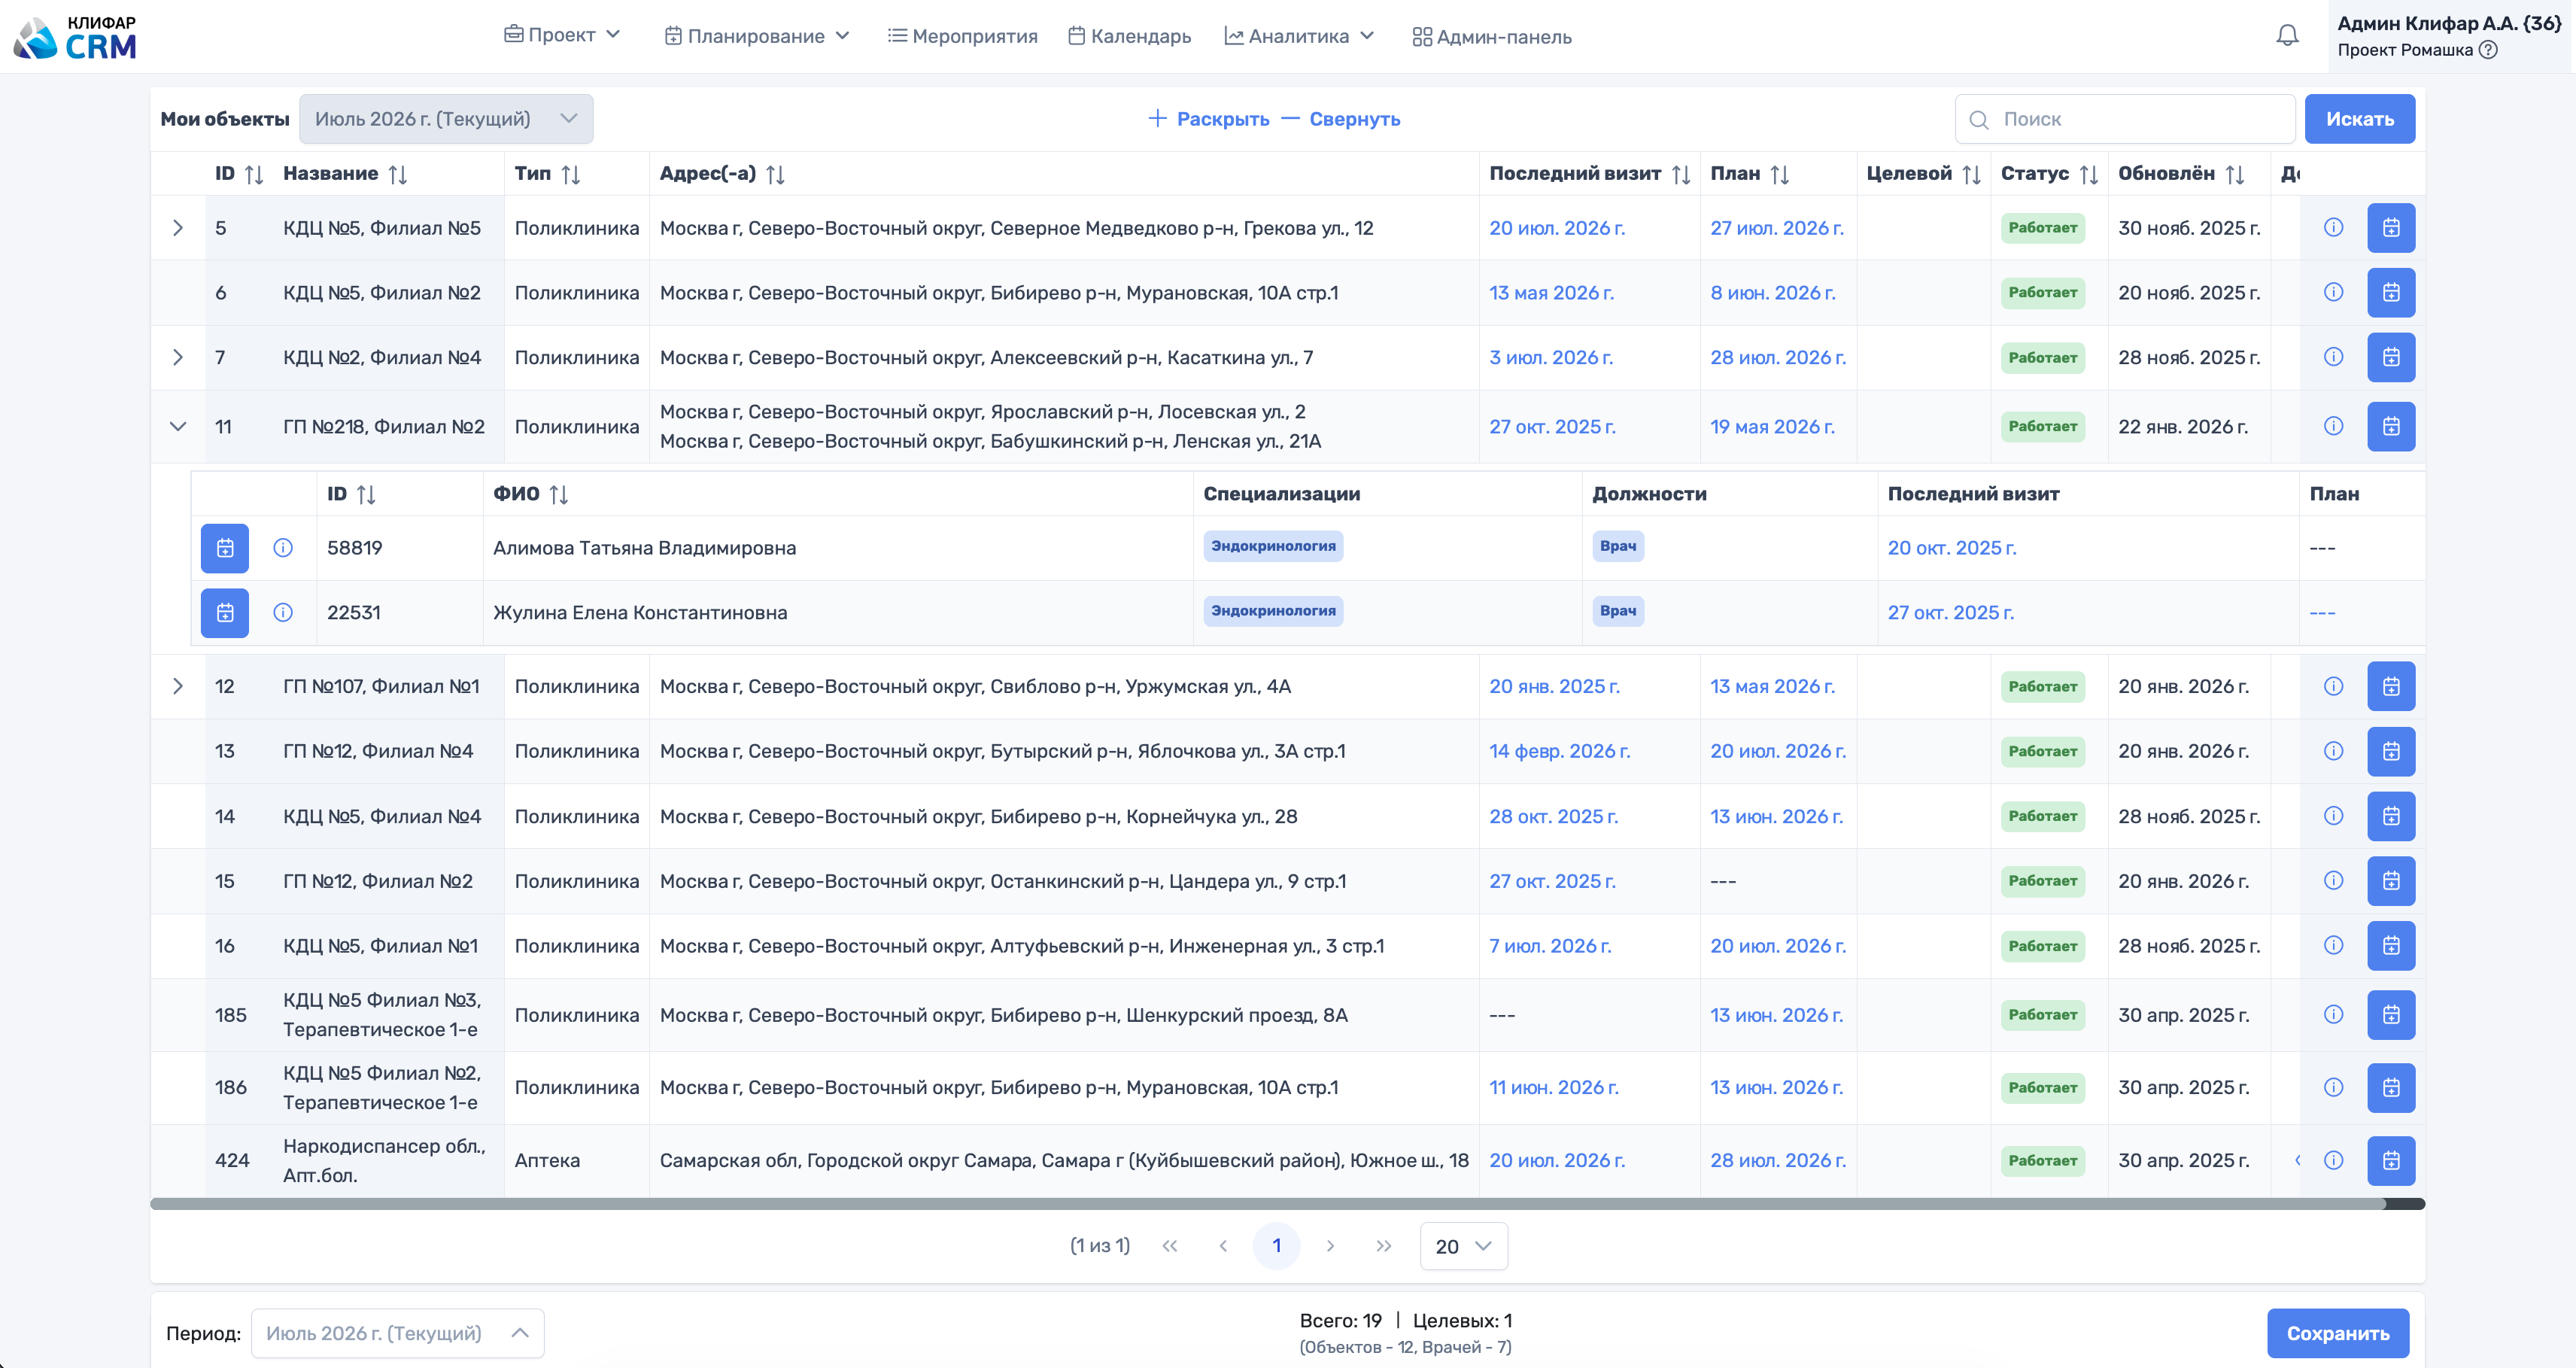The height and width of the screenshot is (1368, 2576).
Task: Click the info icon for ГП №12, Филиал №2
Action: pyautogui.click(x=2333, y=881)
